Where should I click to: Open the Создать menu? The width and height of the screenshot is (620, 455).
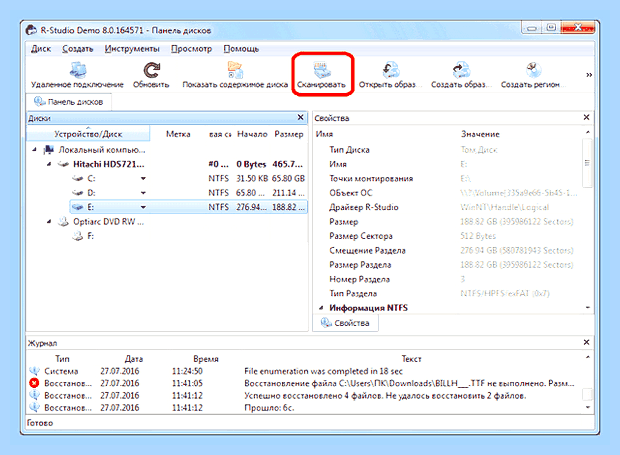[78, 49]
